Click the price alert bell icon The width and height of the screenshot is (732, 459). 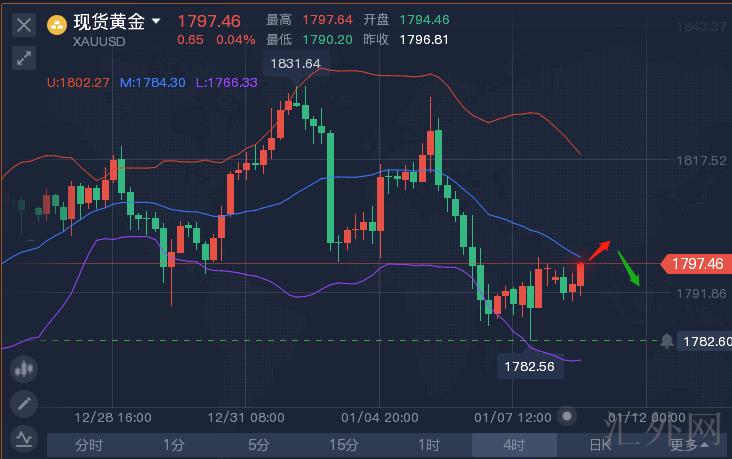(x=666, y=341)
